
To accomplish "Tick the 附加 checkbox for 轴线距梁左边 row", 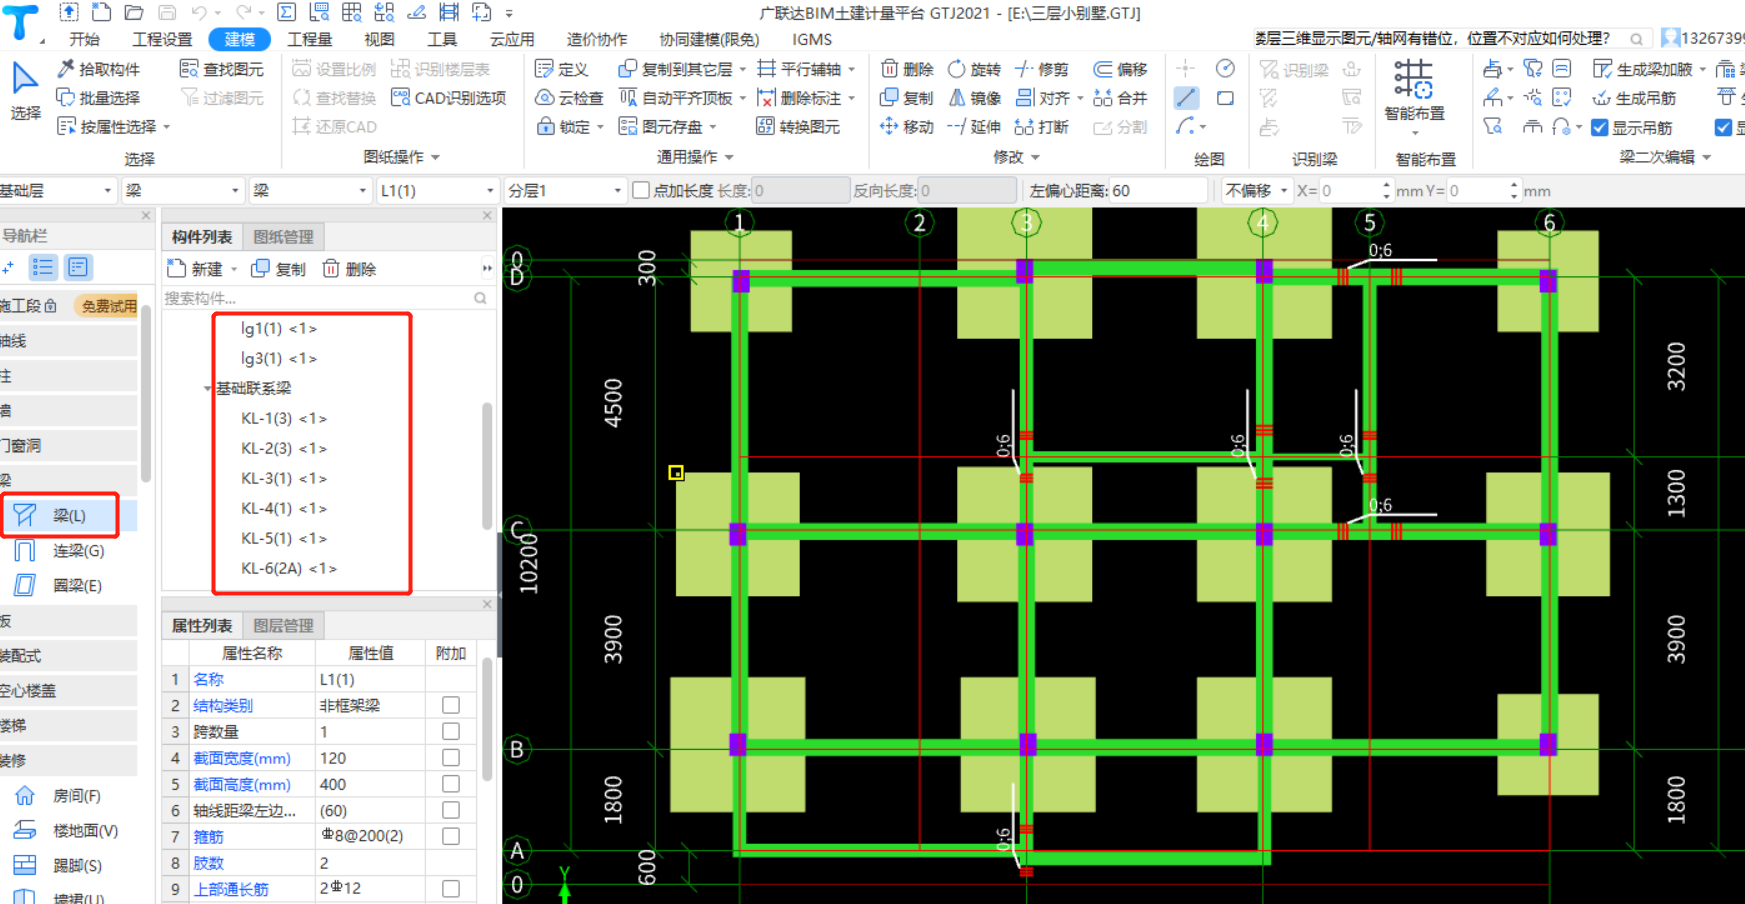I will tap(451, 810).
